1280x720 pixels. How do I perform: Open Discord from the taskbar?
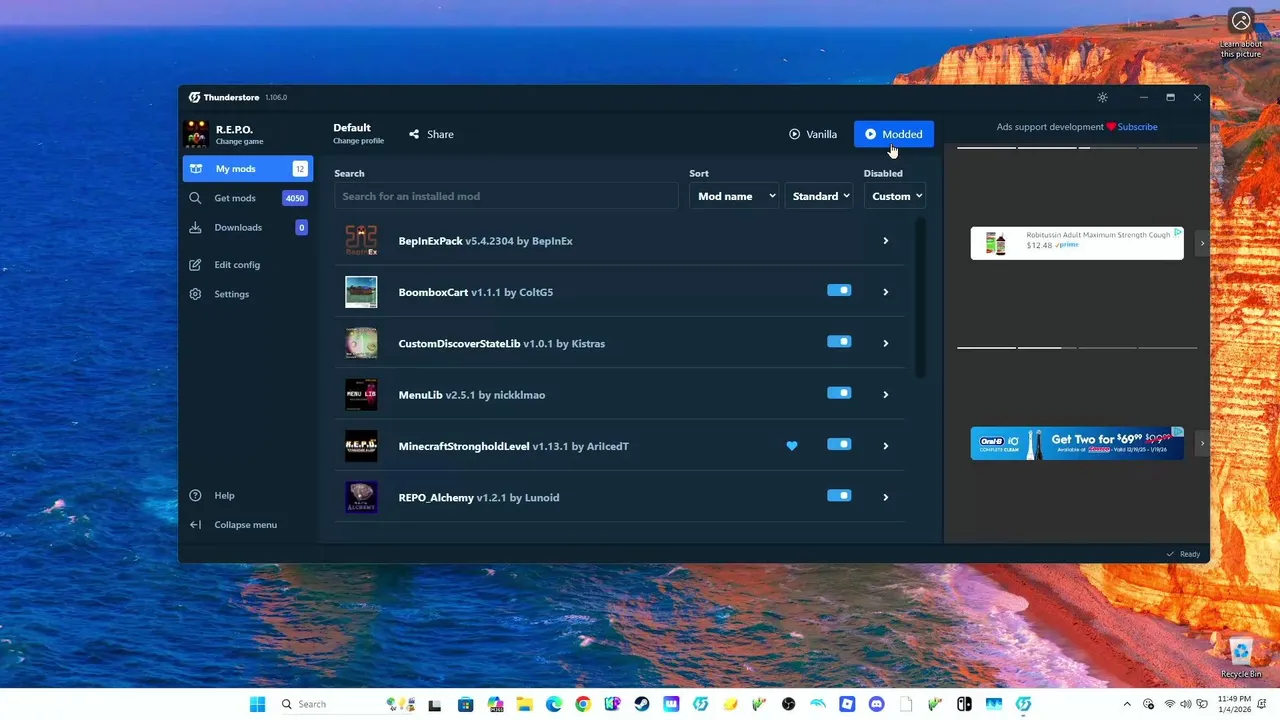tap(877, 704)
